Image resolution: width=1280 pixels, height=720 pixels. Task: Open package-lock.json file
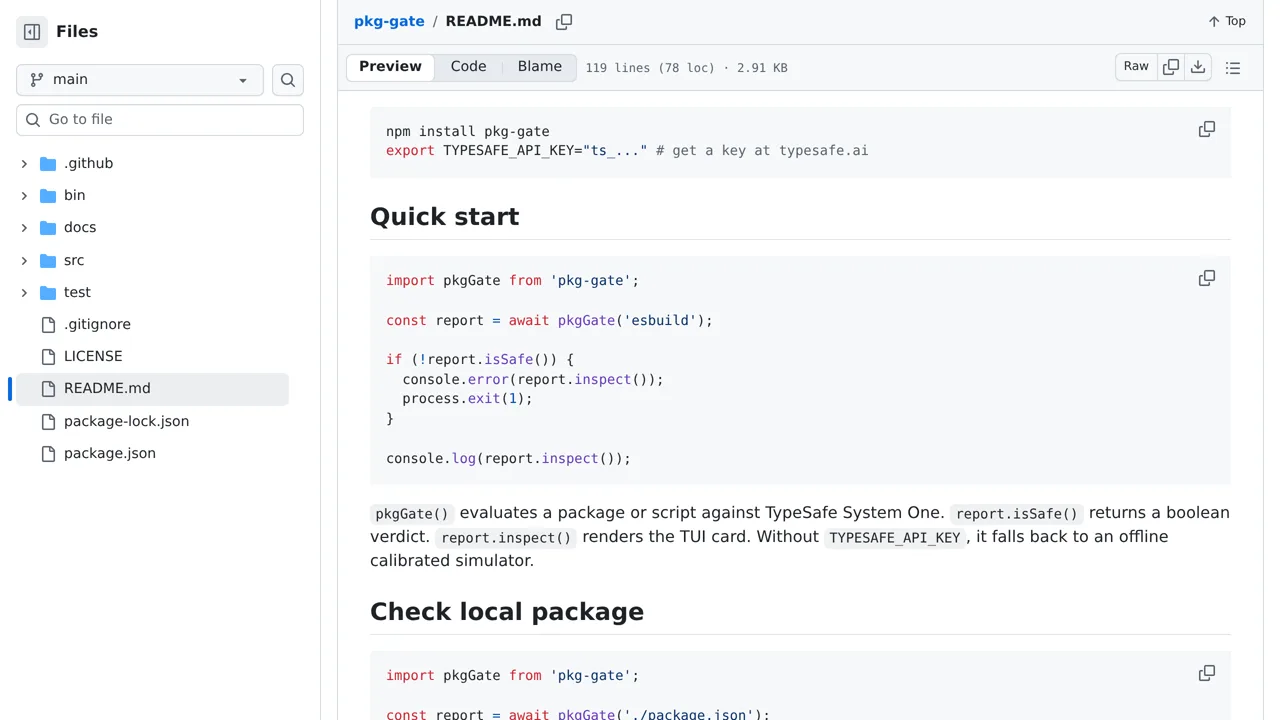click(126, 422)
